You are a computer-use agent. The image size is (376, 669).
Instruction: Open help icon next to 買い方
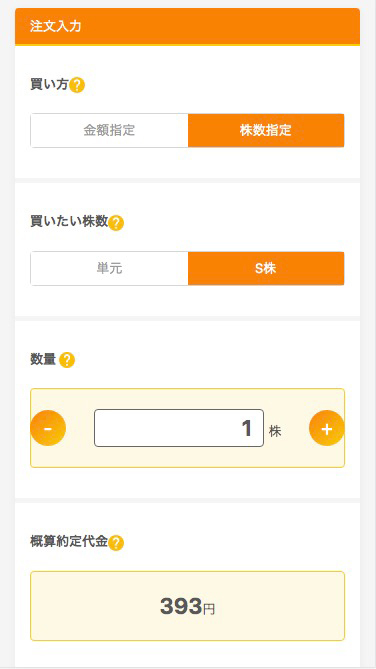pyautogui.click(x=77, y=85)
